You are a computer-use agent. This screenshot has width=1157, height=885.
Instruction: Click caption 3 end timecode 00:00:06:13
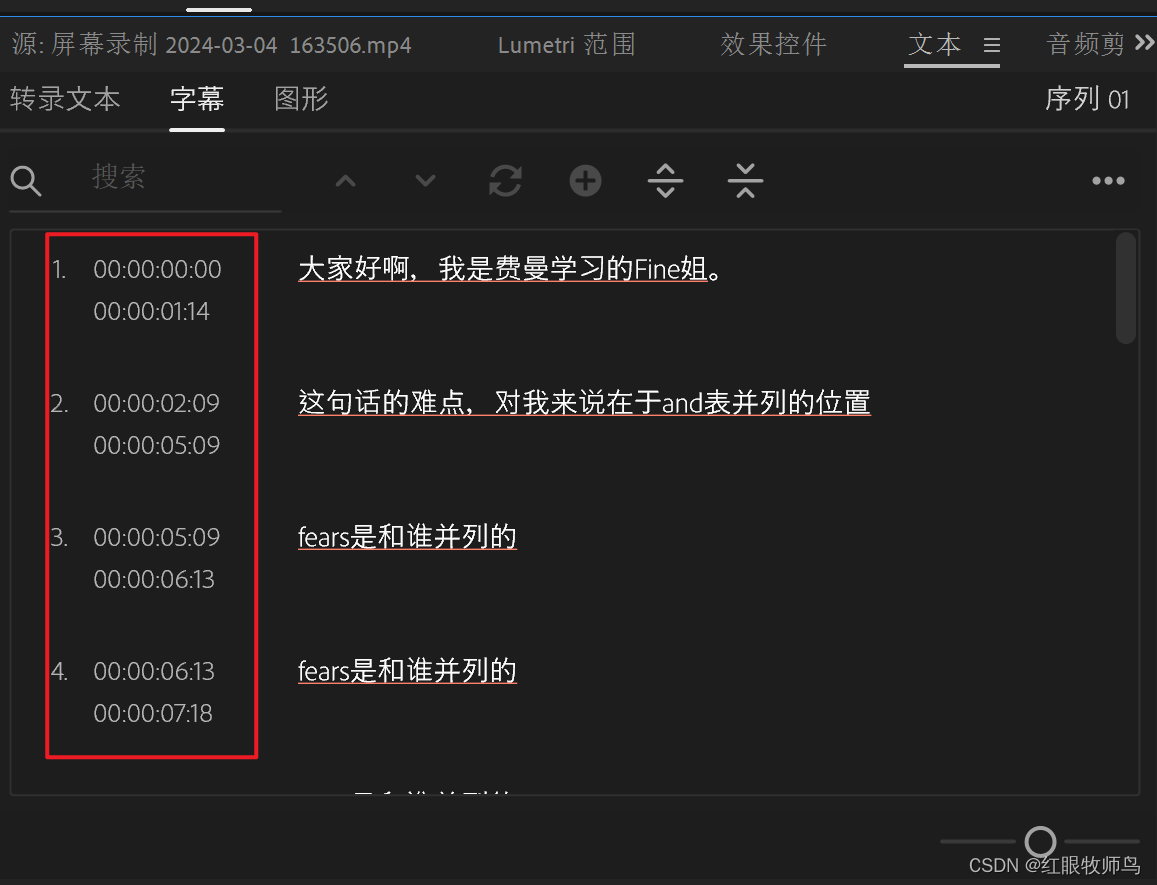pyautogui.click(x=153, y=579)
